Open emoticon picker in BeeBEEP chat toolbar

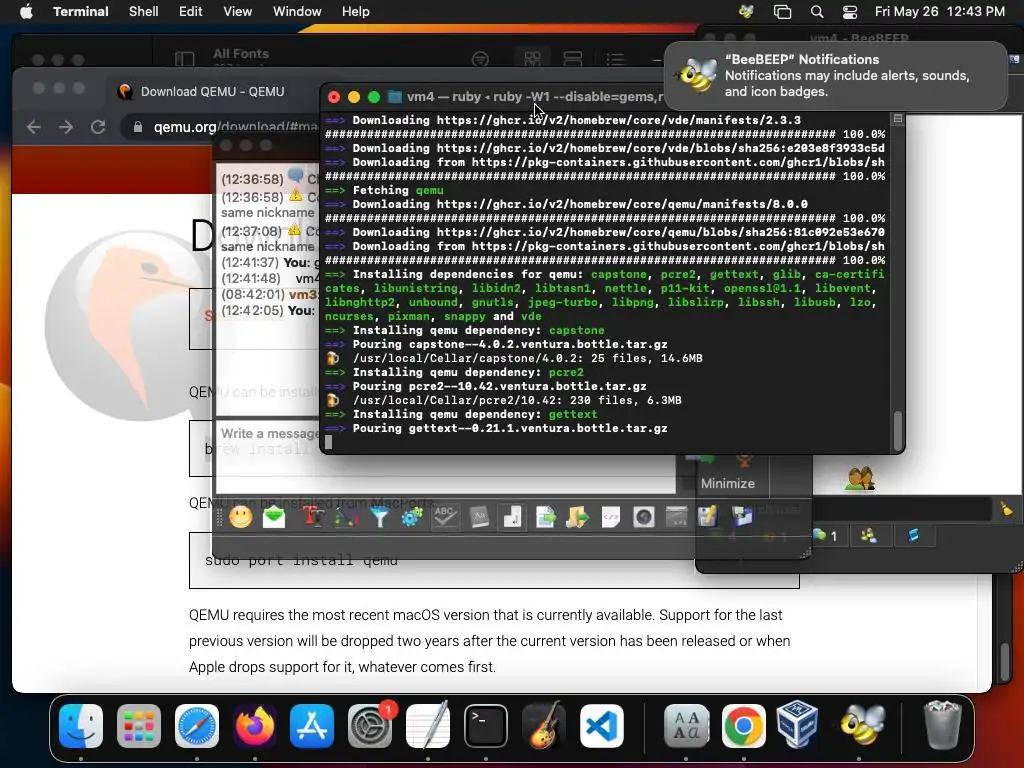pos(240,517)
